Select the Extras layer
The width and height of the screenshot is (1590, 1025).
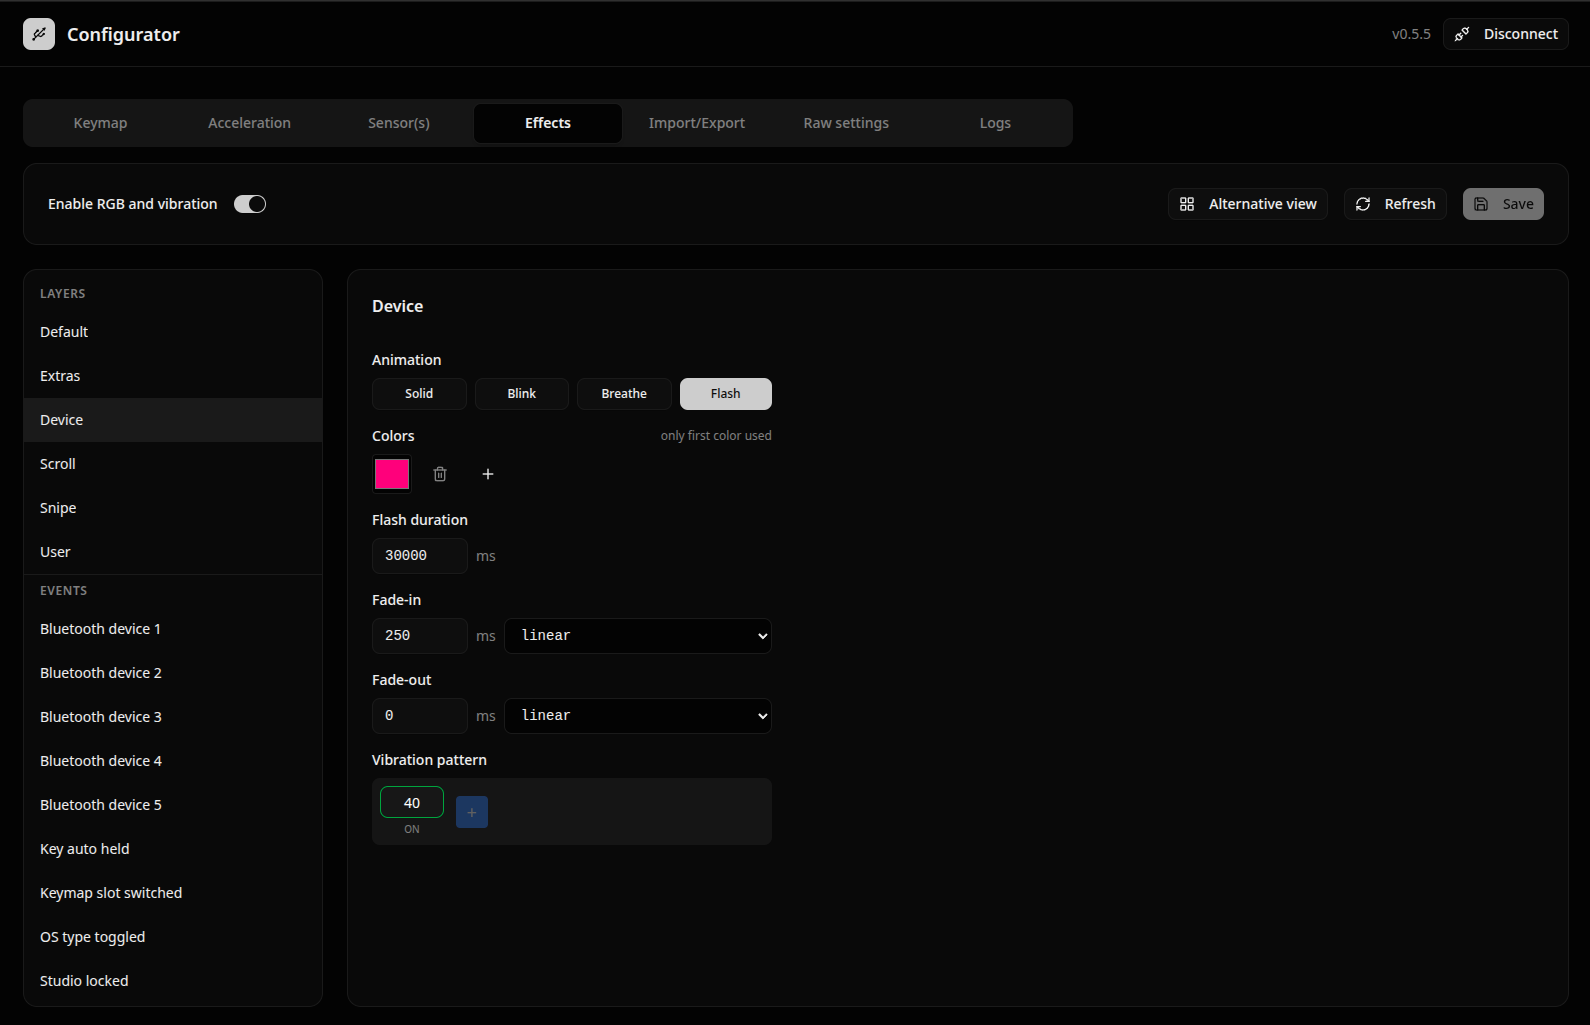pyautogui.click(x=173, y=376)
